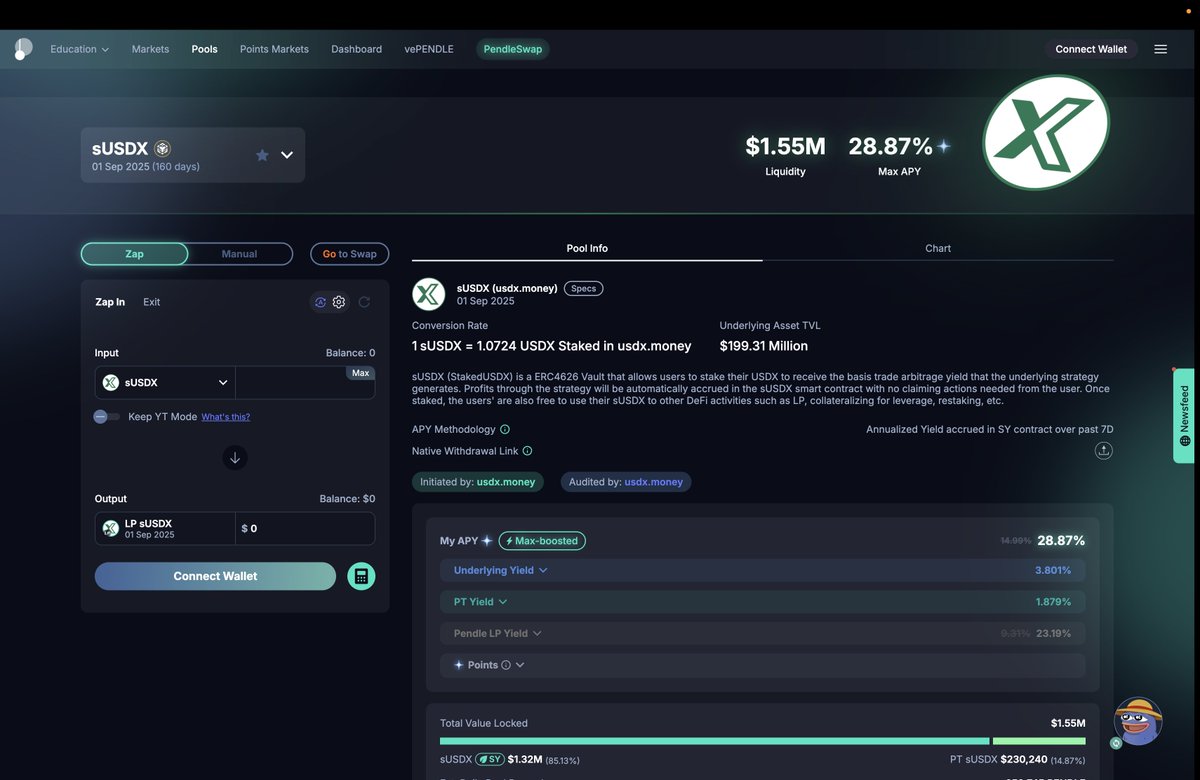Click the Points info icon
Image resolution: width=1200 pixels, height=780 pixels.
506,665
